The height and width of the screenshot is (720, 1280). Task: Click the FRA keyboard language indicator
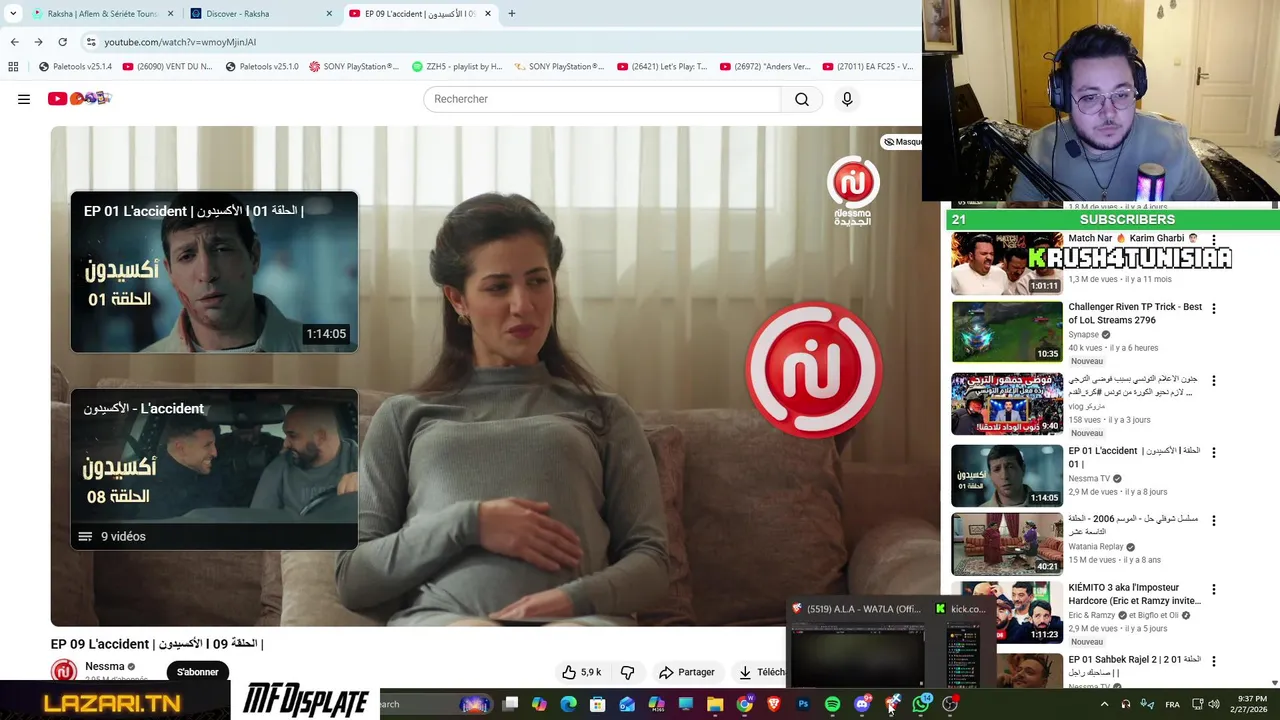click(1172, 704)
